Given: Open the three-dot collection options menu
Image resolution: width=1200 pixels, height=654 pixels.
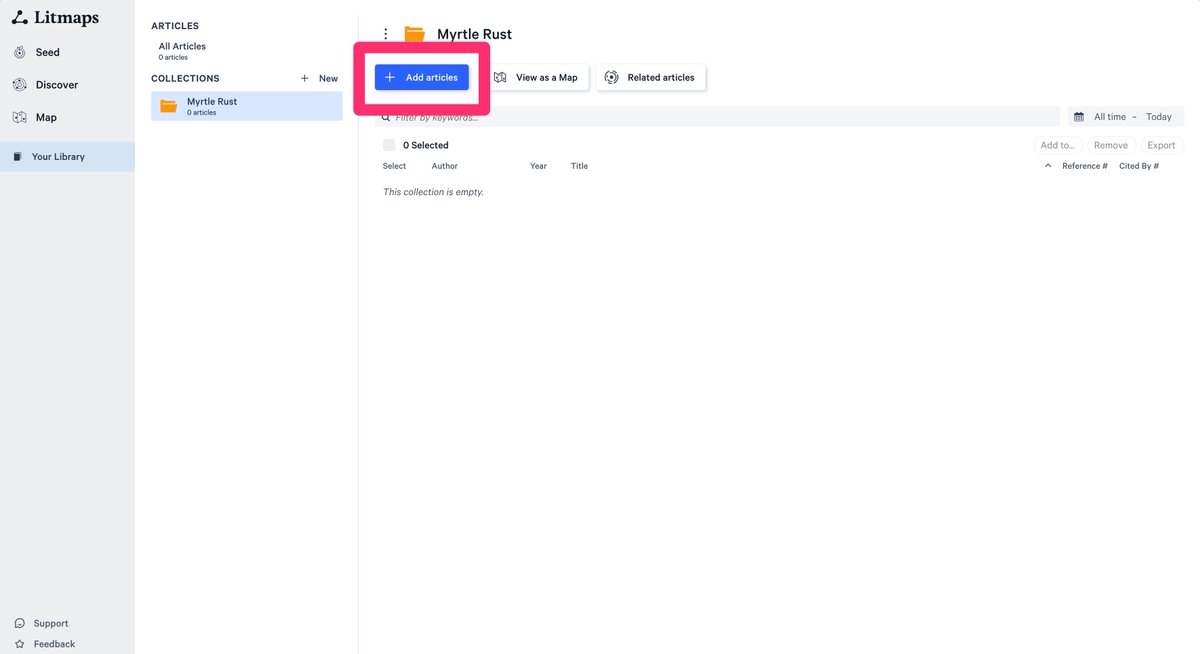Looking at the screenshot, I should pos(386,34).
